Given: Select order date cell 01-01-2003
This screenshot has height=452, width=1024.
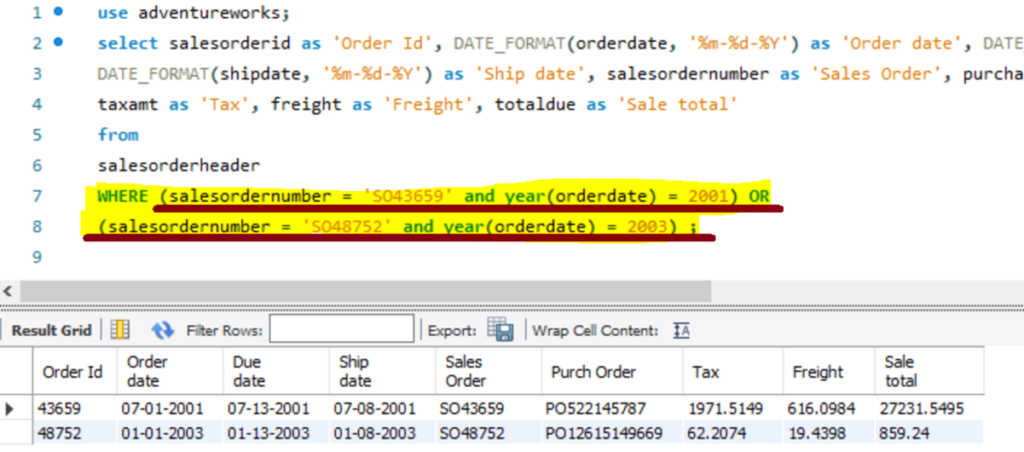Looking at the screenshot, I should pyautogui.click(x=170, y=432).
